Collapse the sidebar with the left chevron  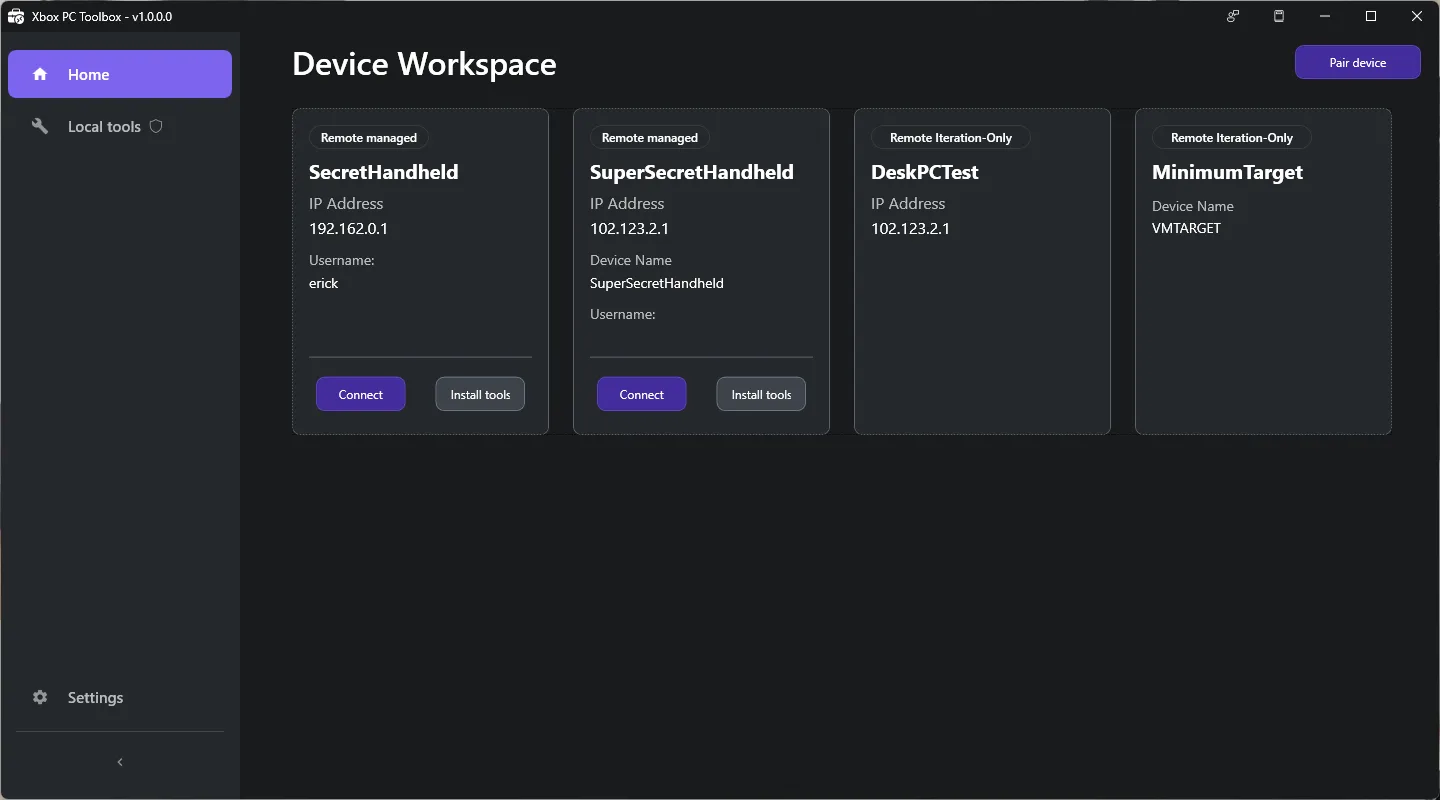(x=120, y=762)
